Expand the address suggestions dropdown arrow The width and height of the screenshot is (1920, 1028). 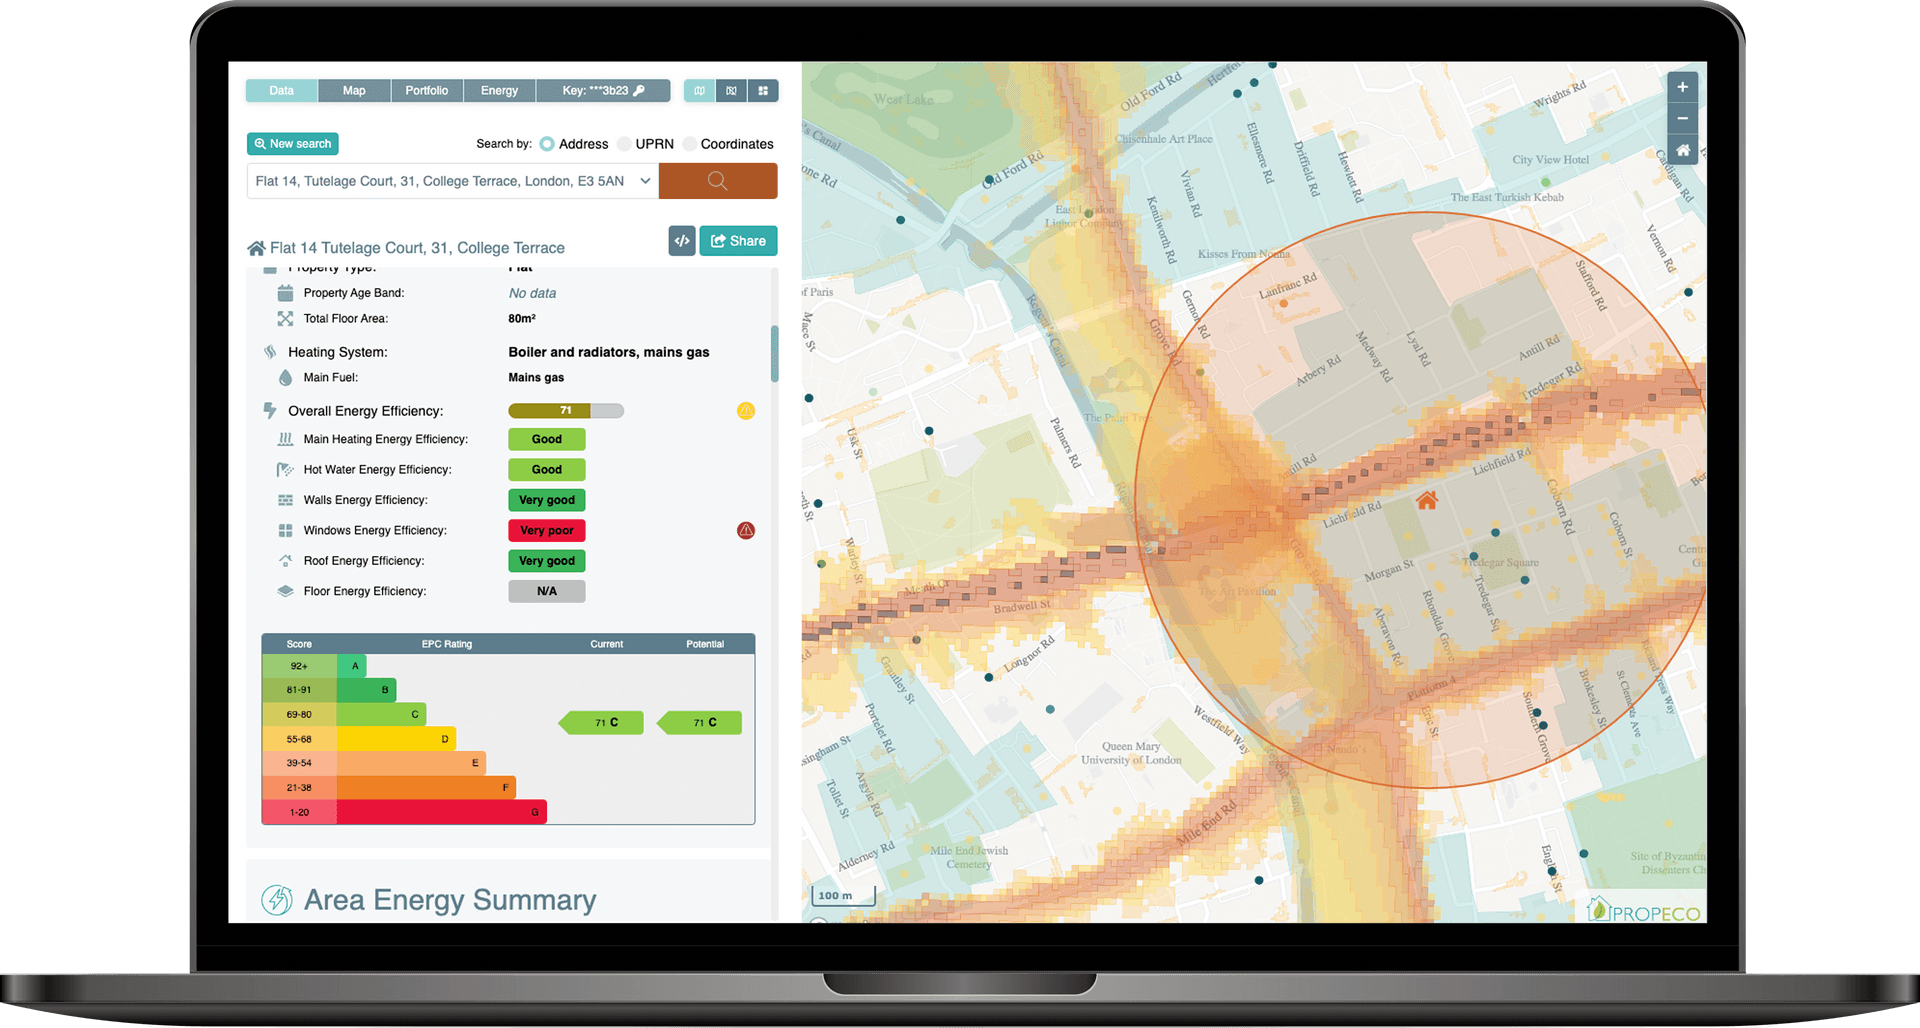click(x=645, y=181)
